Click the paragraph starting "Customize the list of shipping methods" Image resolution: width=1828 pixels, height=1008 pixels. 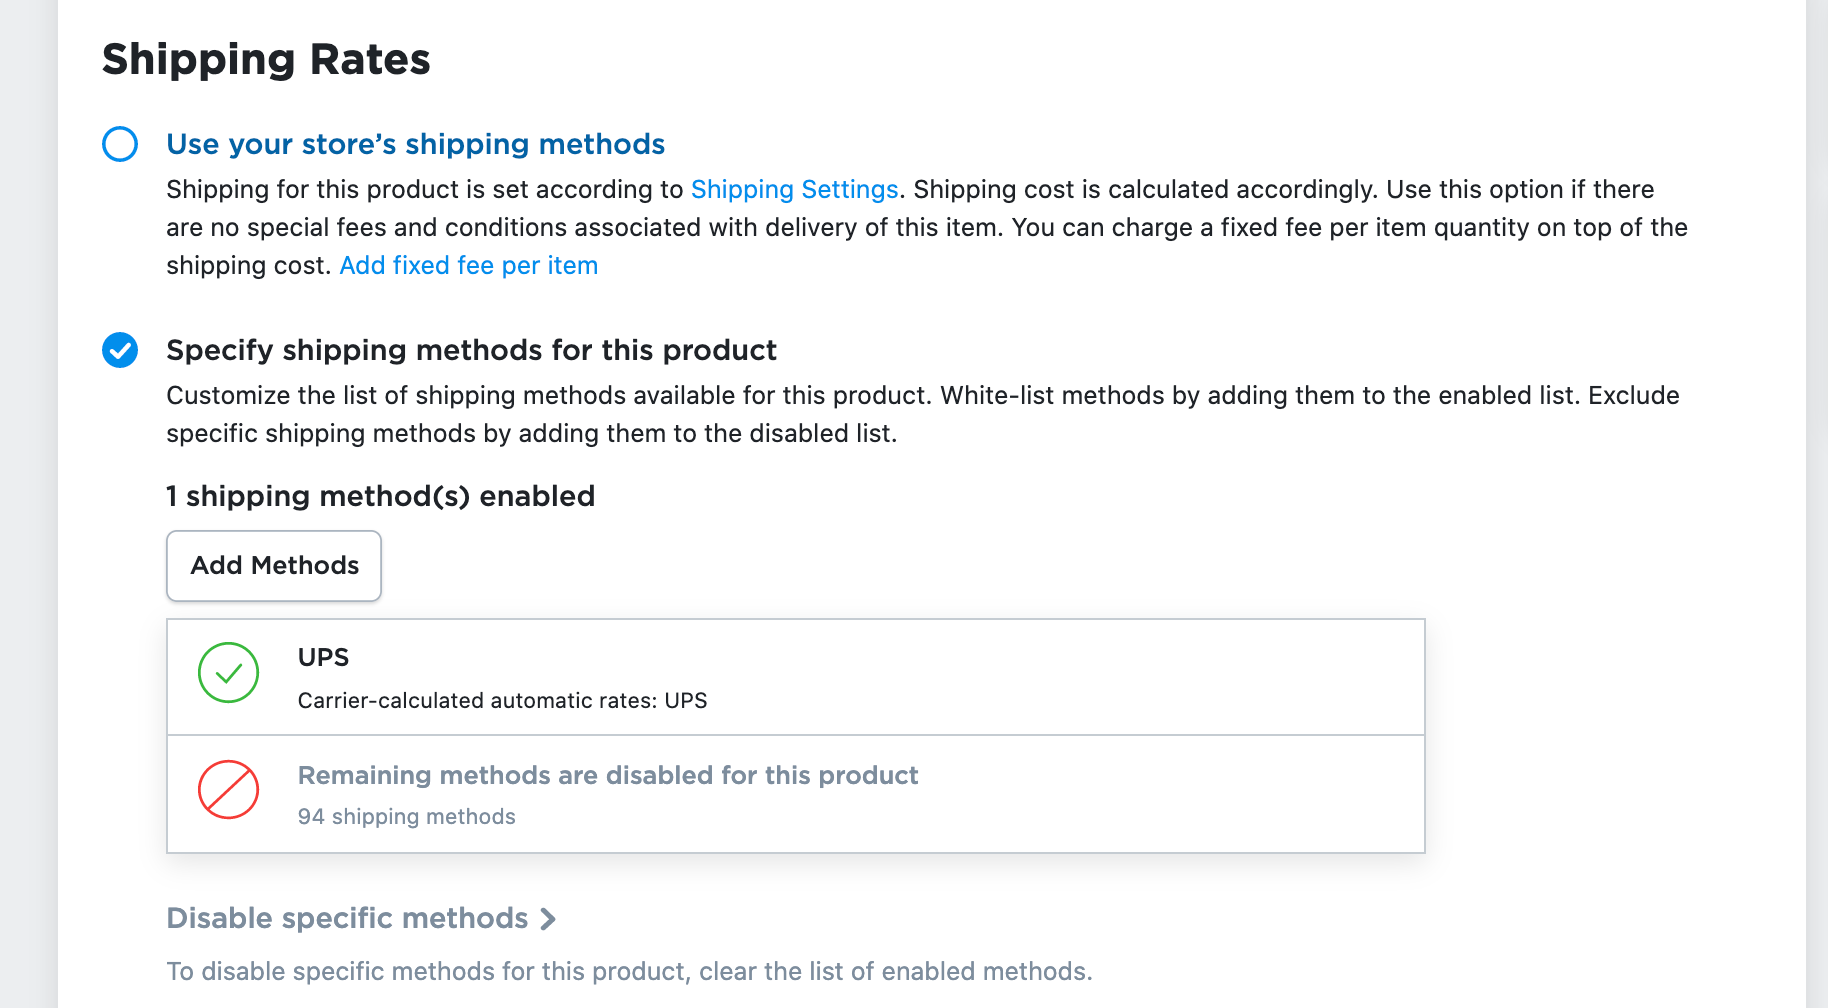click(x=920, y=414)
